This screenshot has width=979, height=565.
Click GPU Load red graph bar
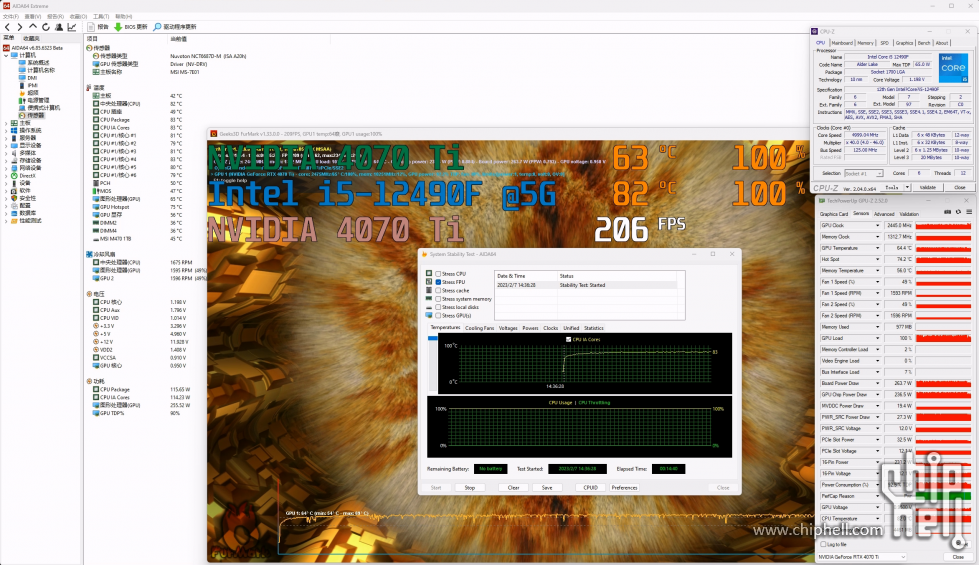tap(943, 338)
